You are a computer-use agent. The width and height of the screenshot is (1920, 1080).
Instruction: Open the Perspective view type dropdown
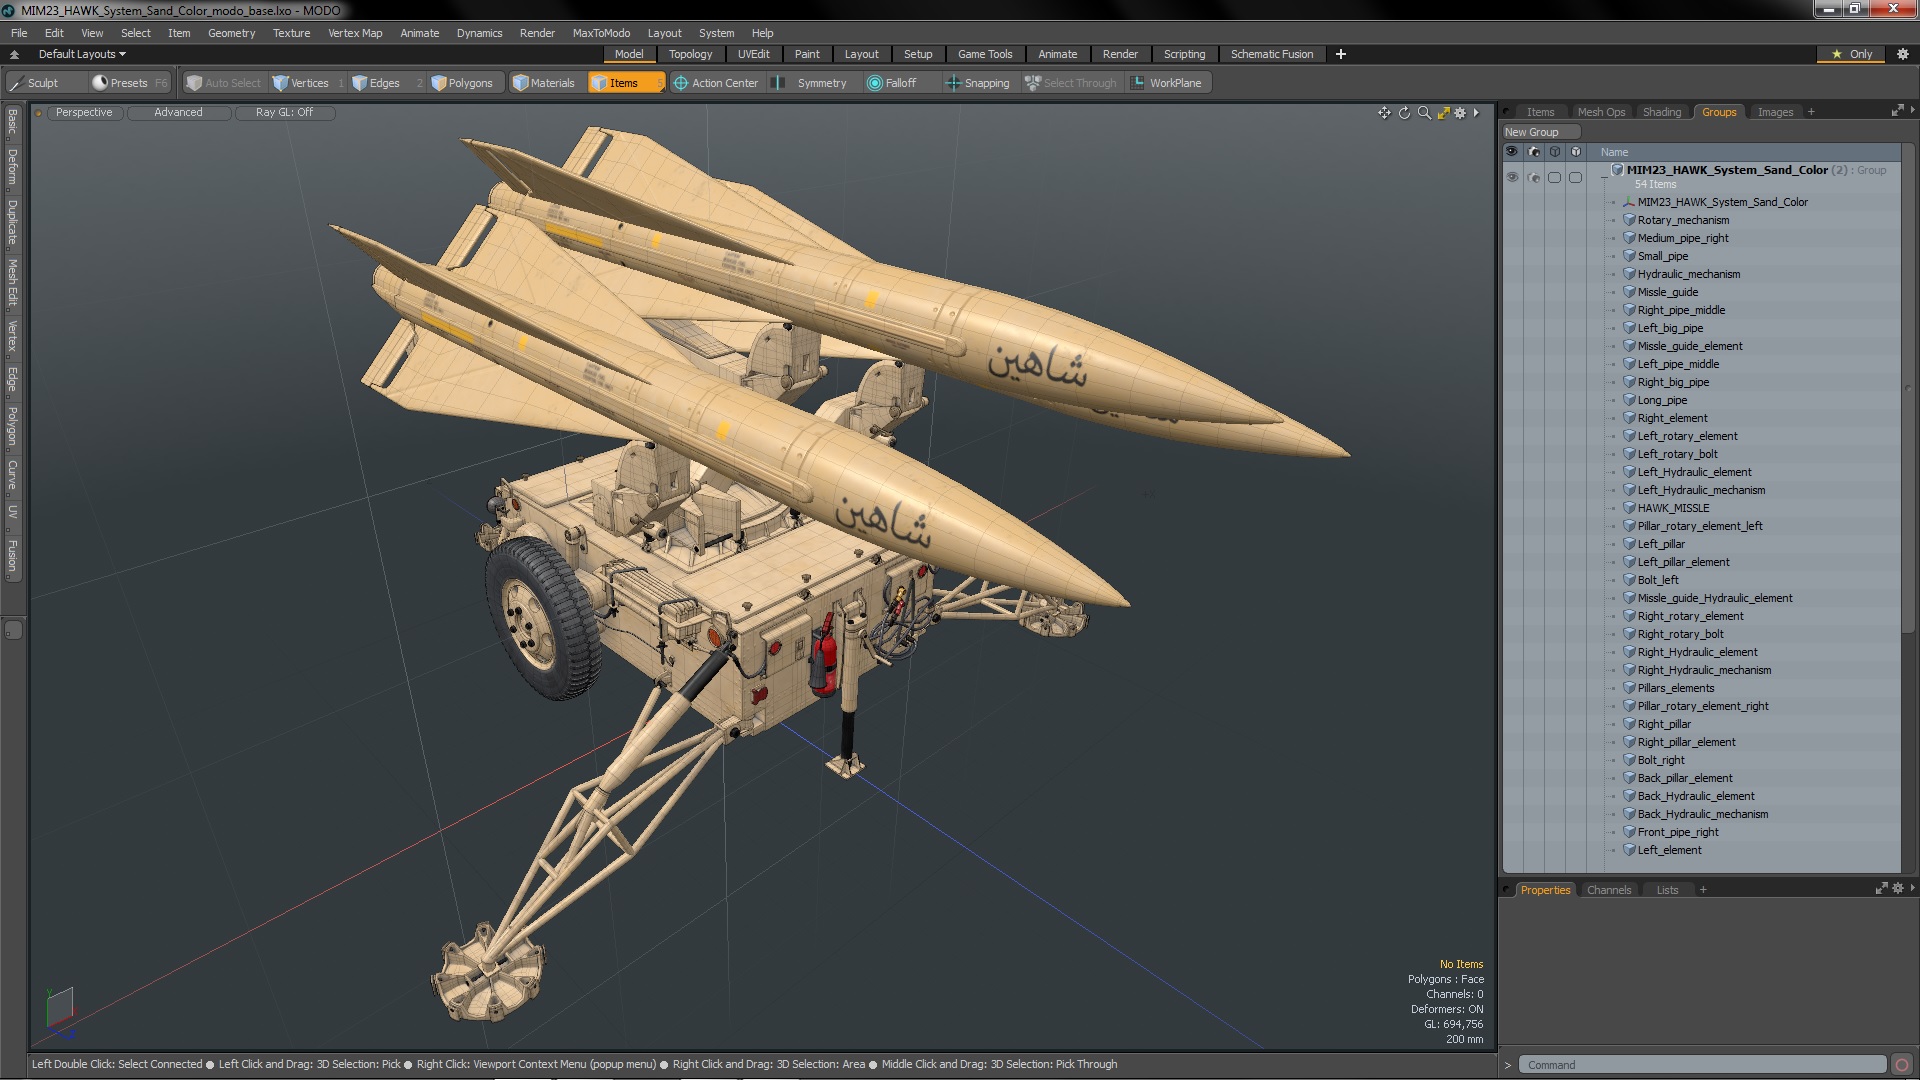coord(84,113)
